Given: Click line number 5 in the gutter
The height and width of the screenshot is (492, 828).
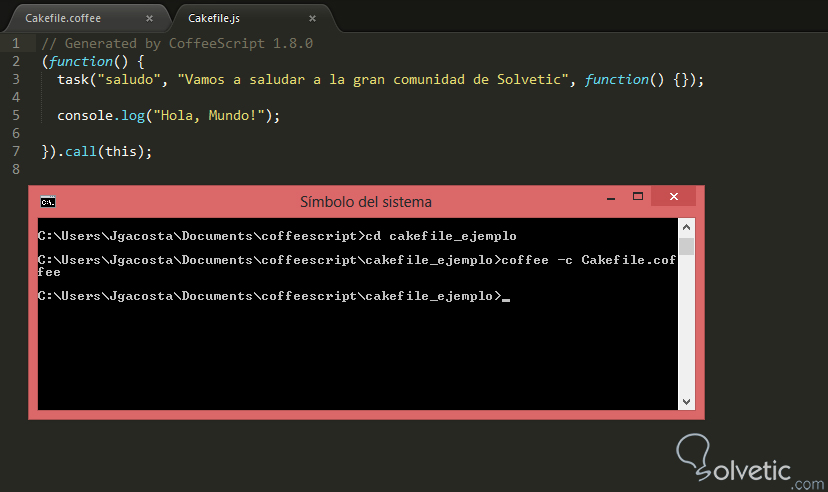Looking at the screenshot, I should [x=16, y=115].
